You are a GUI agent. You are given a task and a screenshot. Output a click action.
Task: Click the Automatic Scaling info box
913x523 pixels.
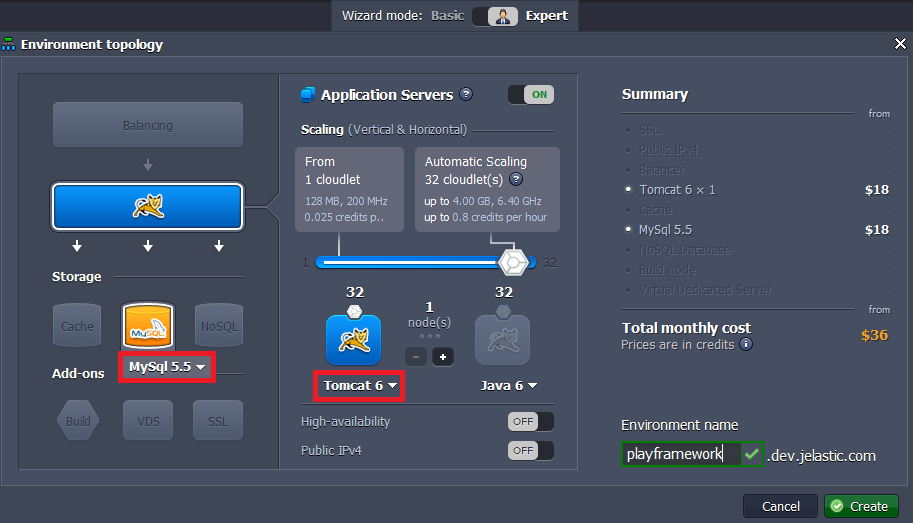point(487,189)
